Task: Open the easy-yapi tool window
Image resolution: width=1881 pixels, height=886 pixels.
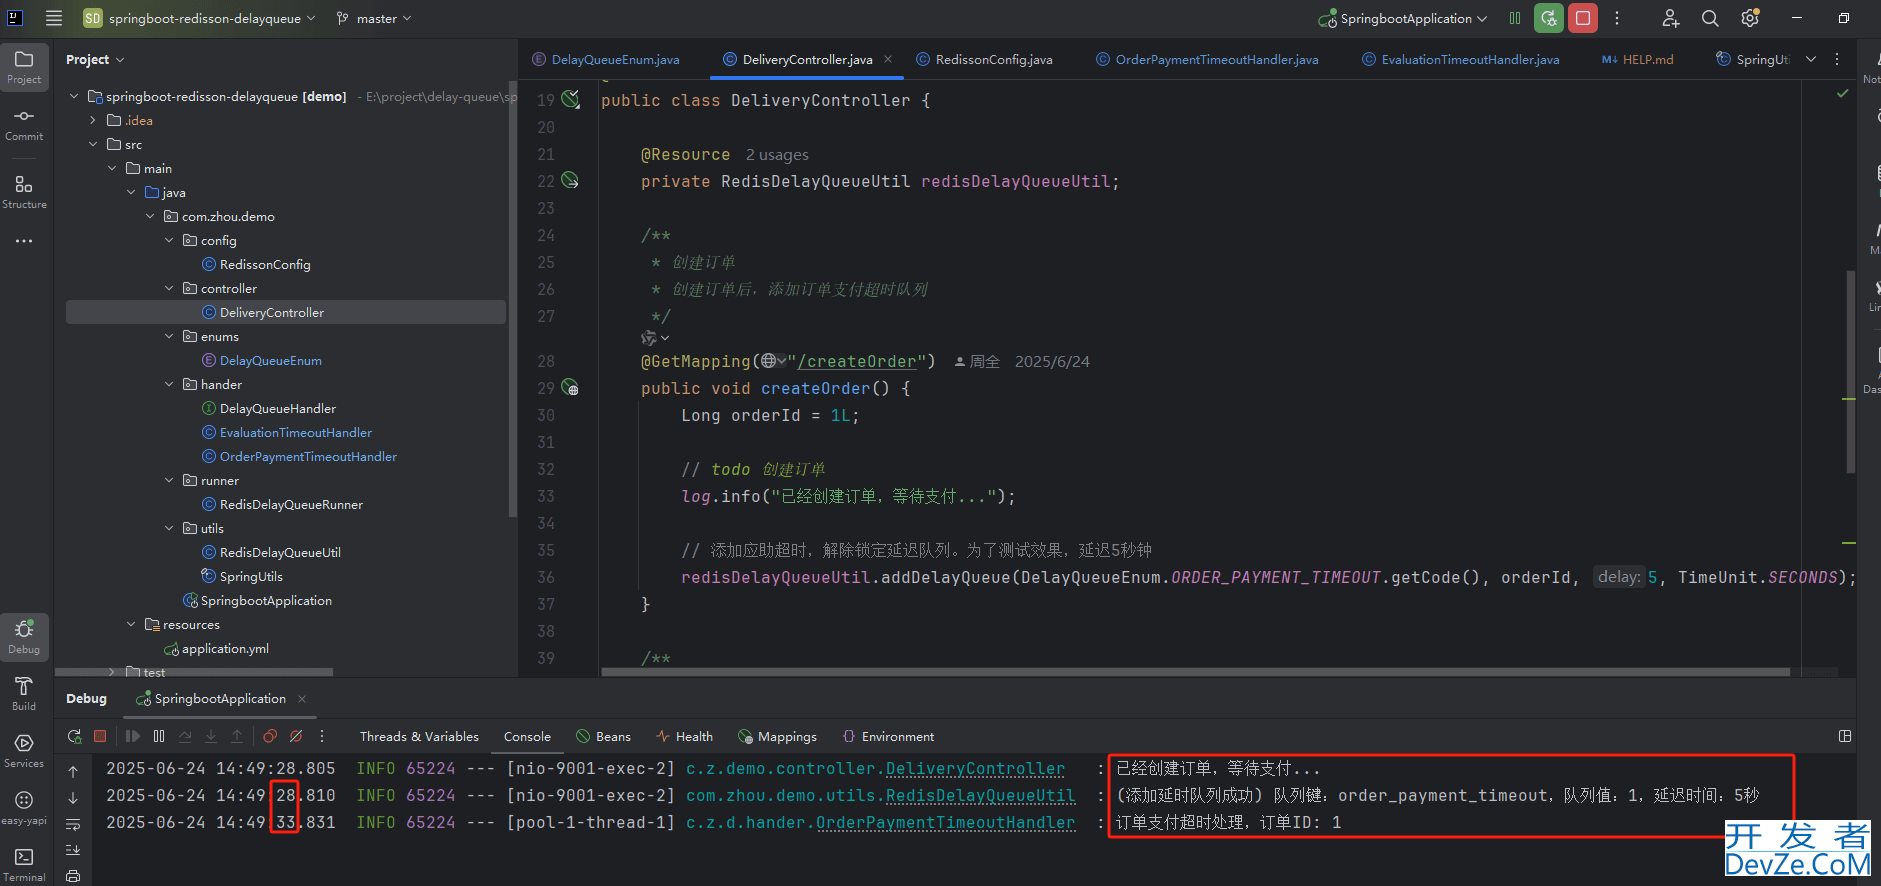Action: pyautogui.click(x=24, y=807)
